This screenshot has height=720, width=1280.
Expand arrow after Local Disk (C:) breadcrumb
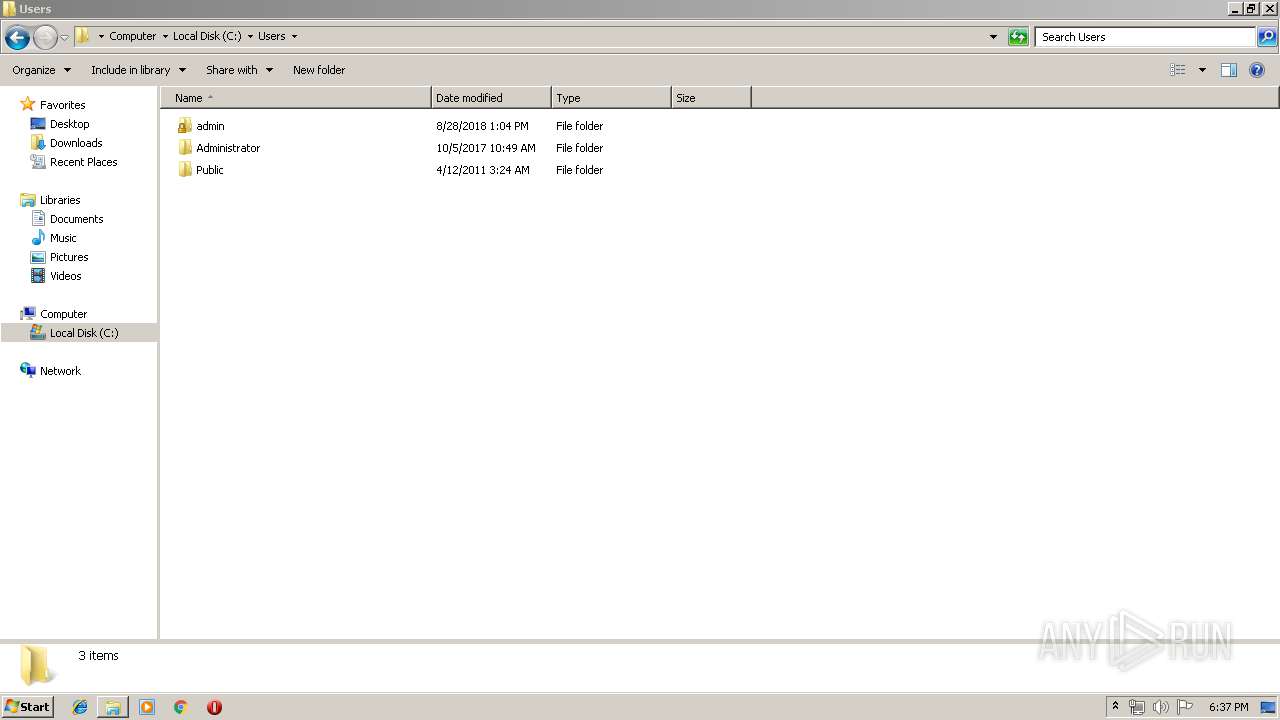pyautogui.click(x=250, y=36)
